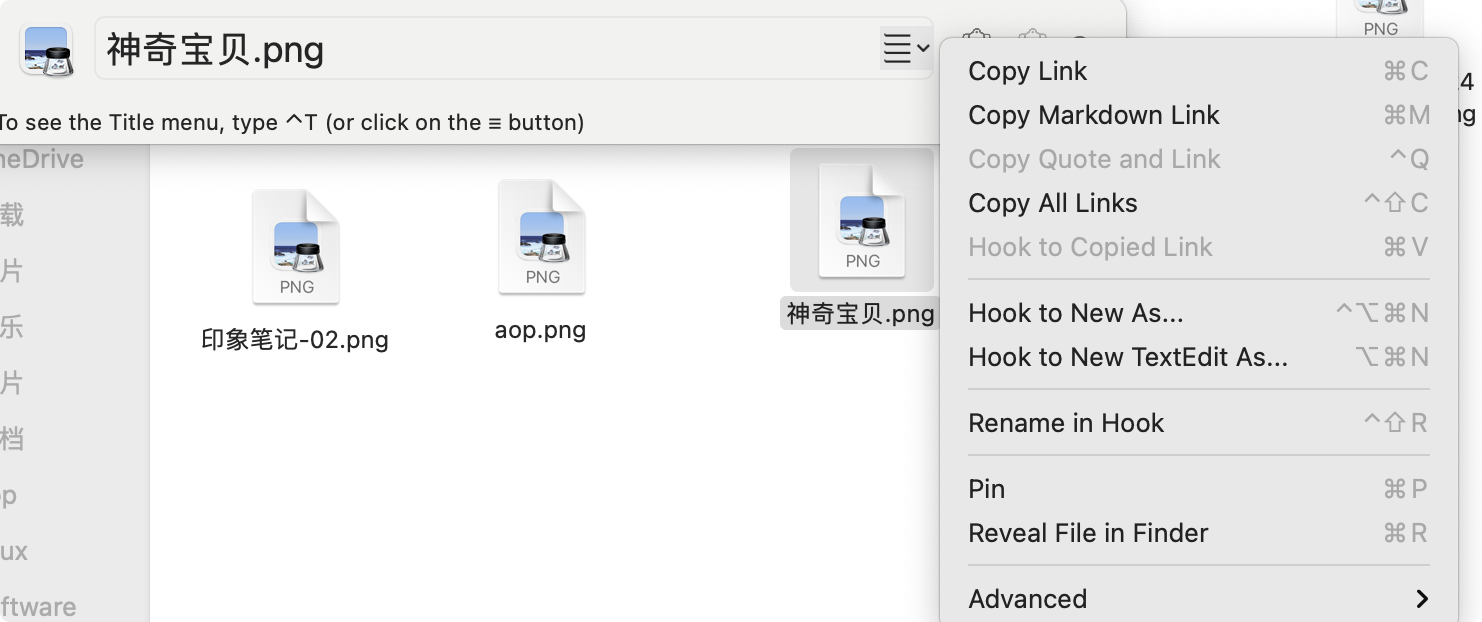Click the 印象笔记-02.png filename label
This screenshot has height=622, width=1482.
pos(295,340)
